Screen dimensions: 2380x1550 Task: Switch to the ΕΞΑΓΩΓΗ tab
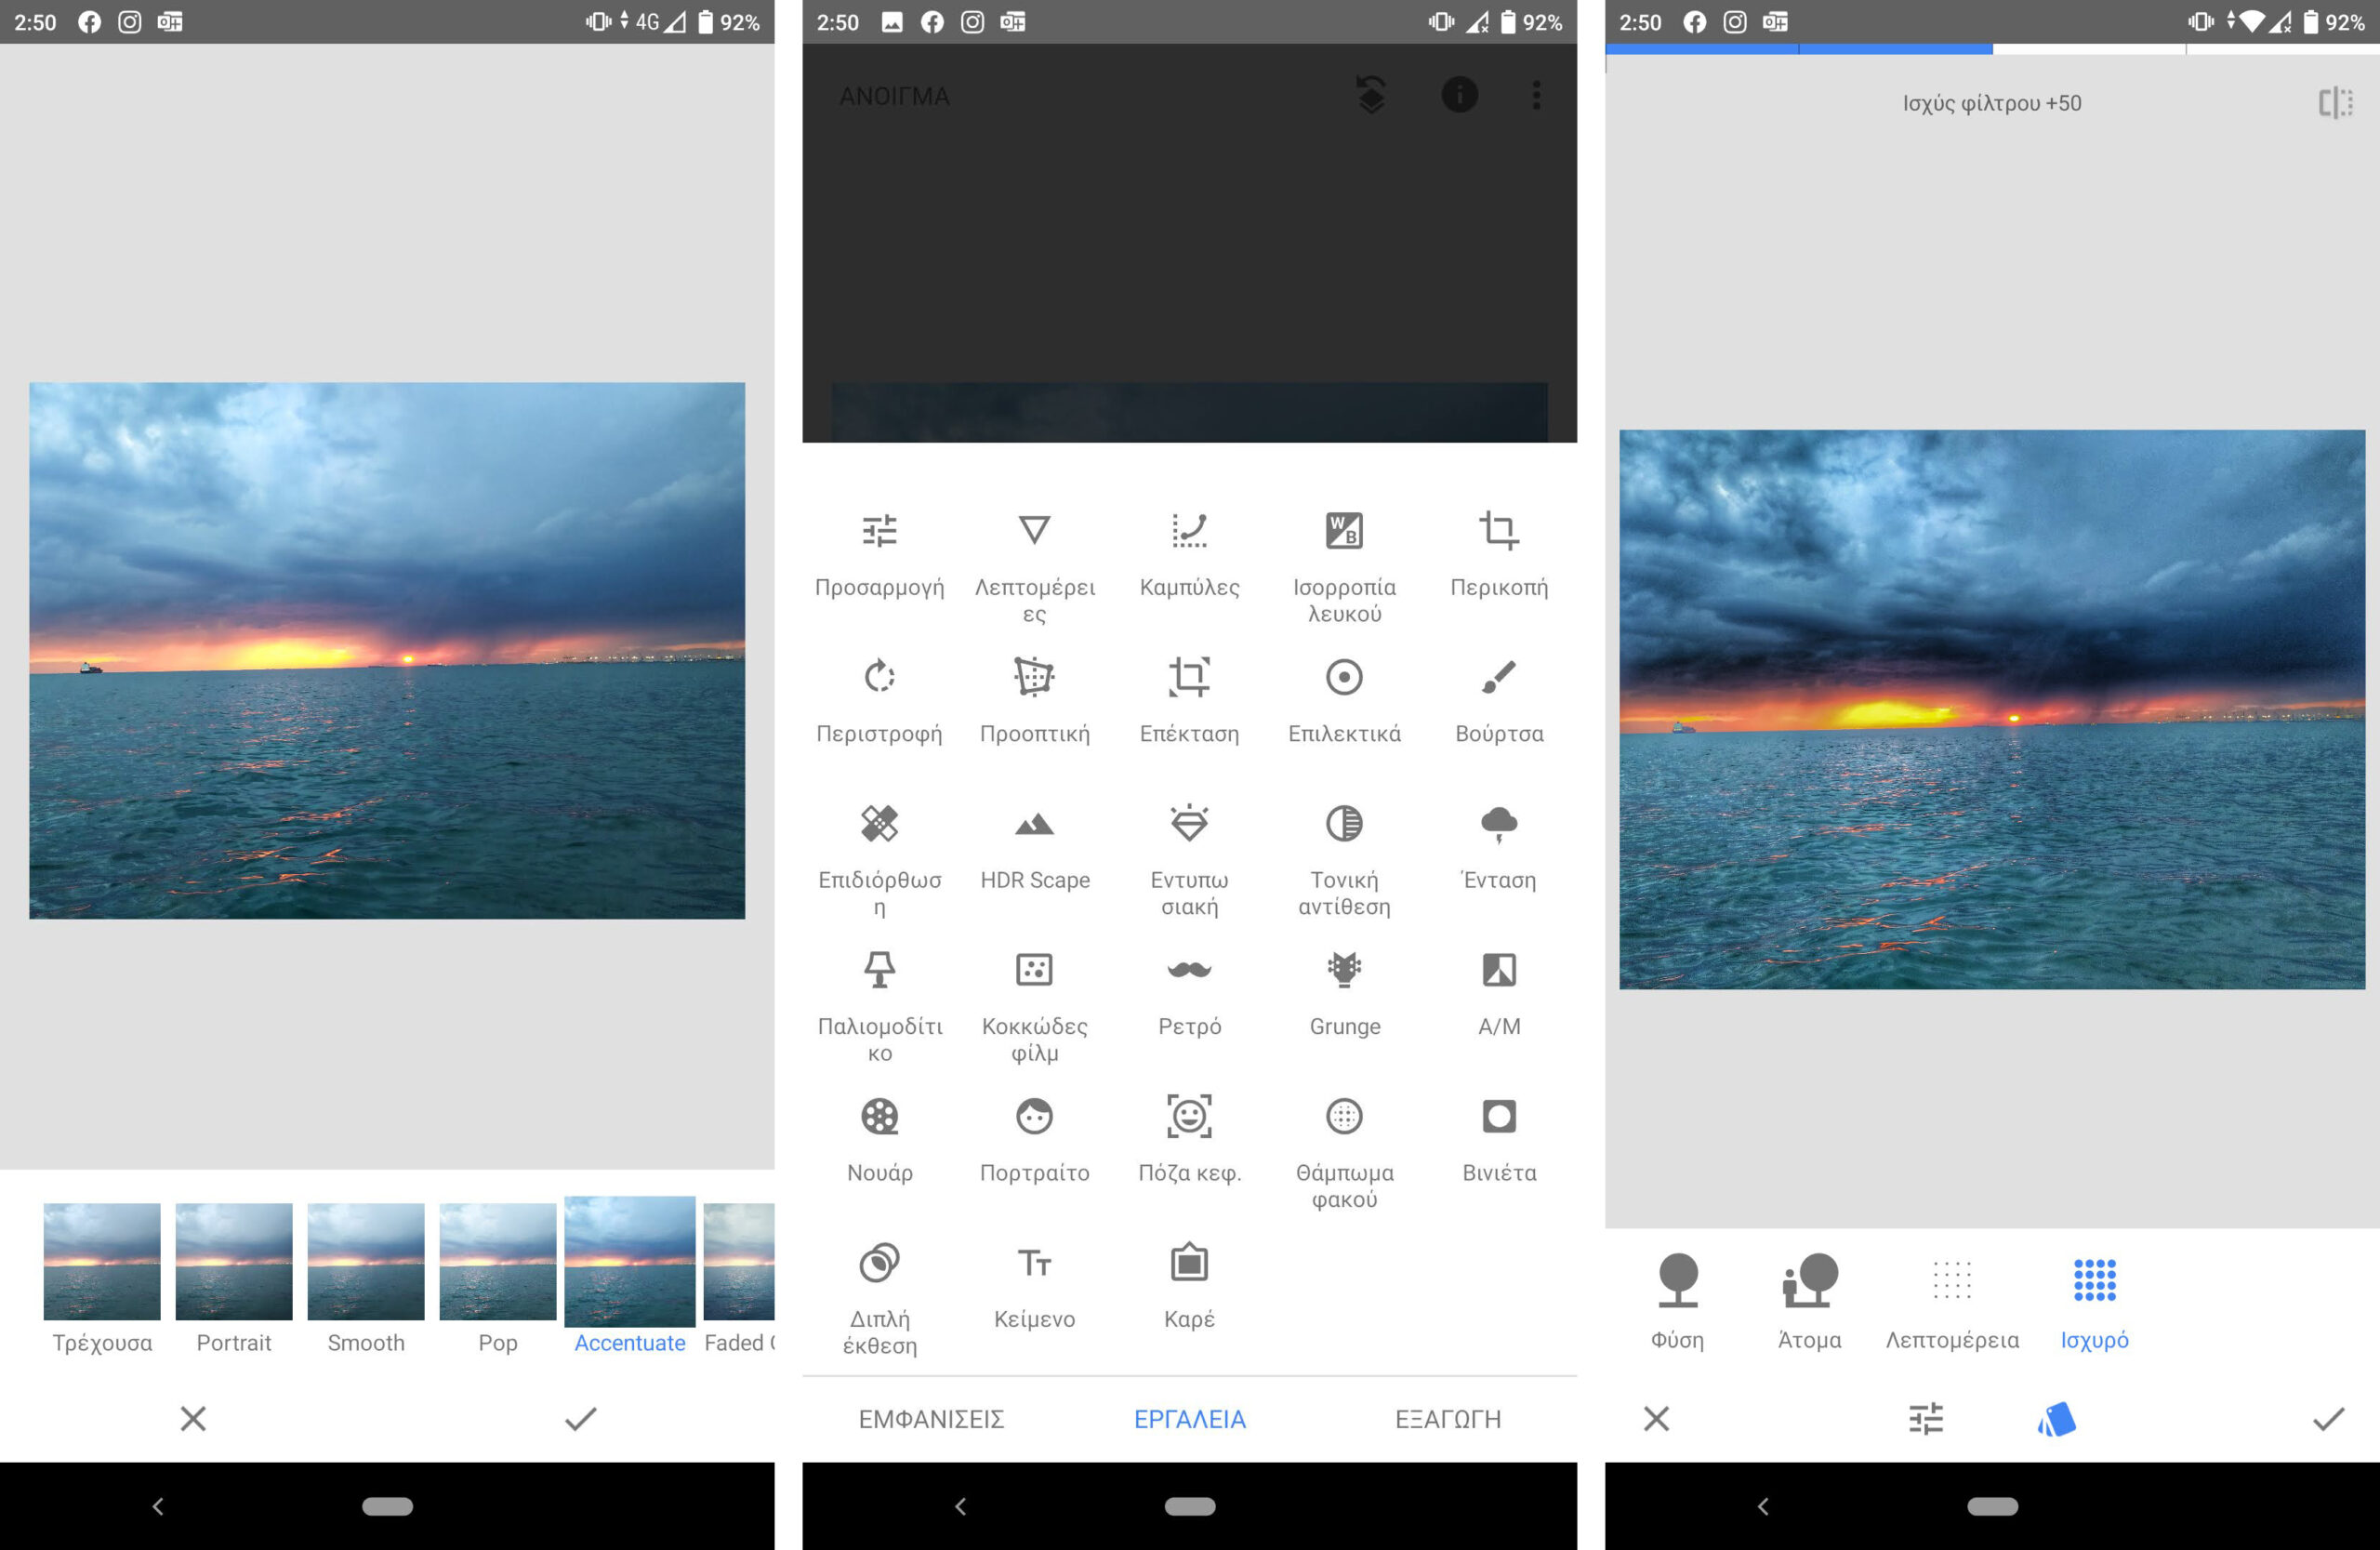click(x=1447, y=1418)
